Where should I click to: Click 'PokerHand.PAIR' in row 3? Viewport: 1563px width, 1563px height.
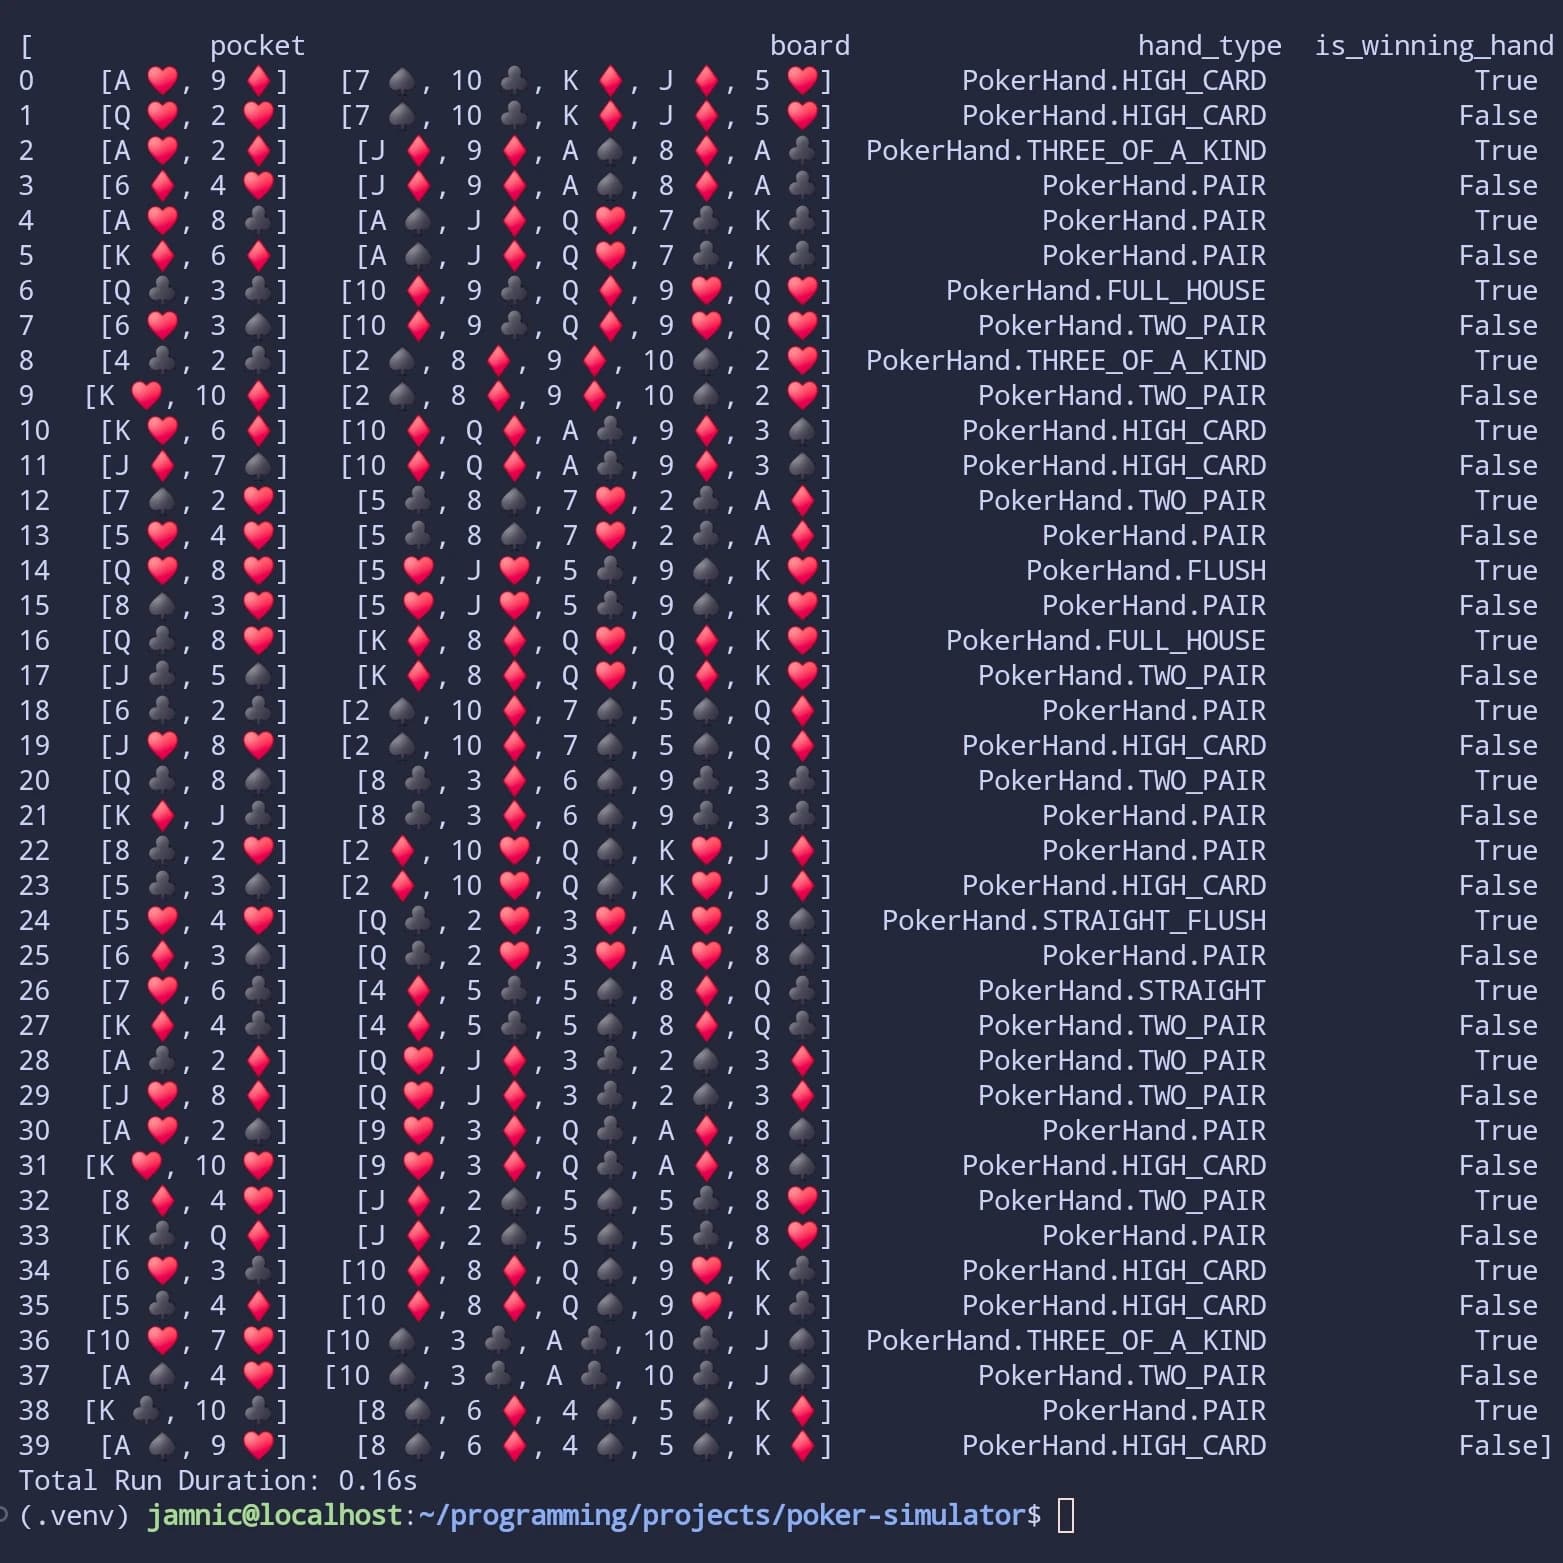pyautogui.click(x=1154, y=186)
